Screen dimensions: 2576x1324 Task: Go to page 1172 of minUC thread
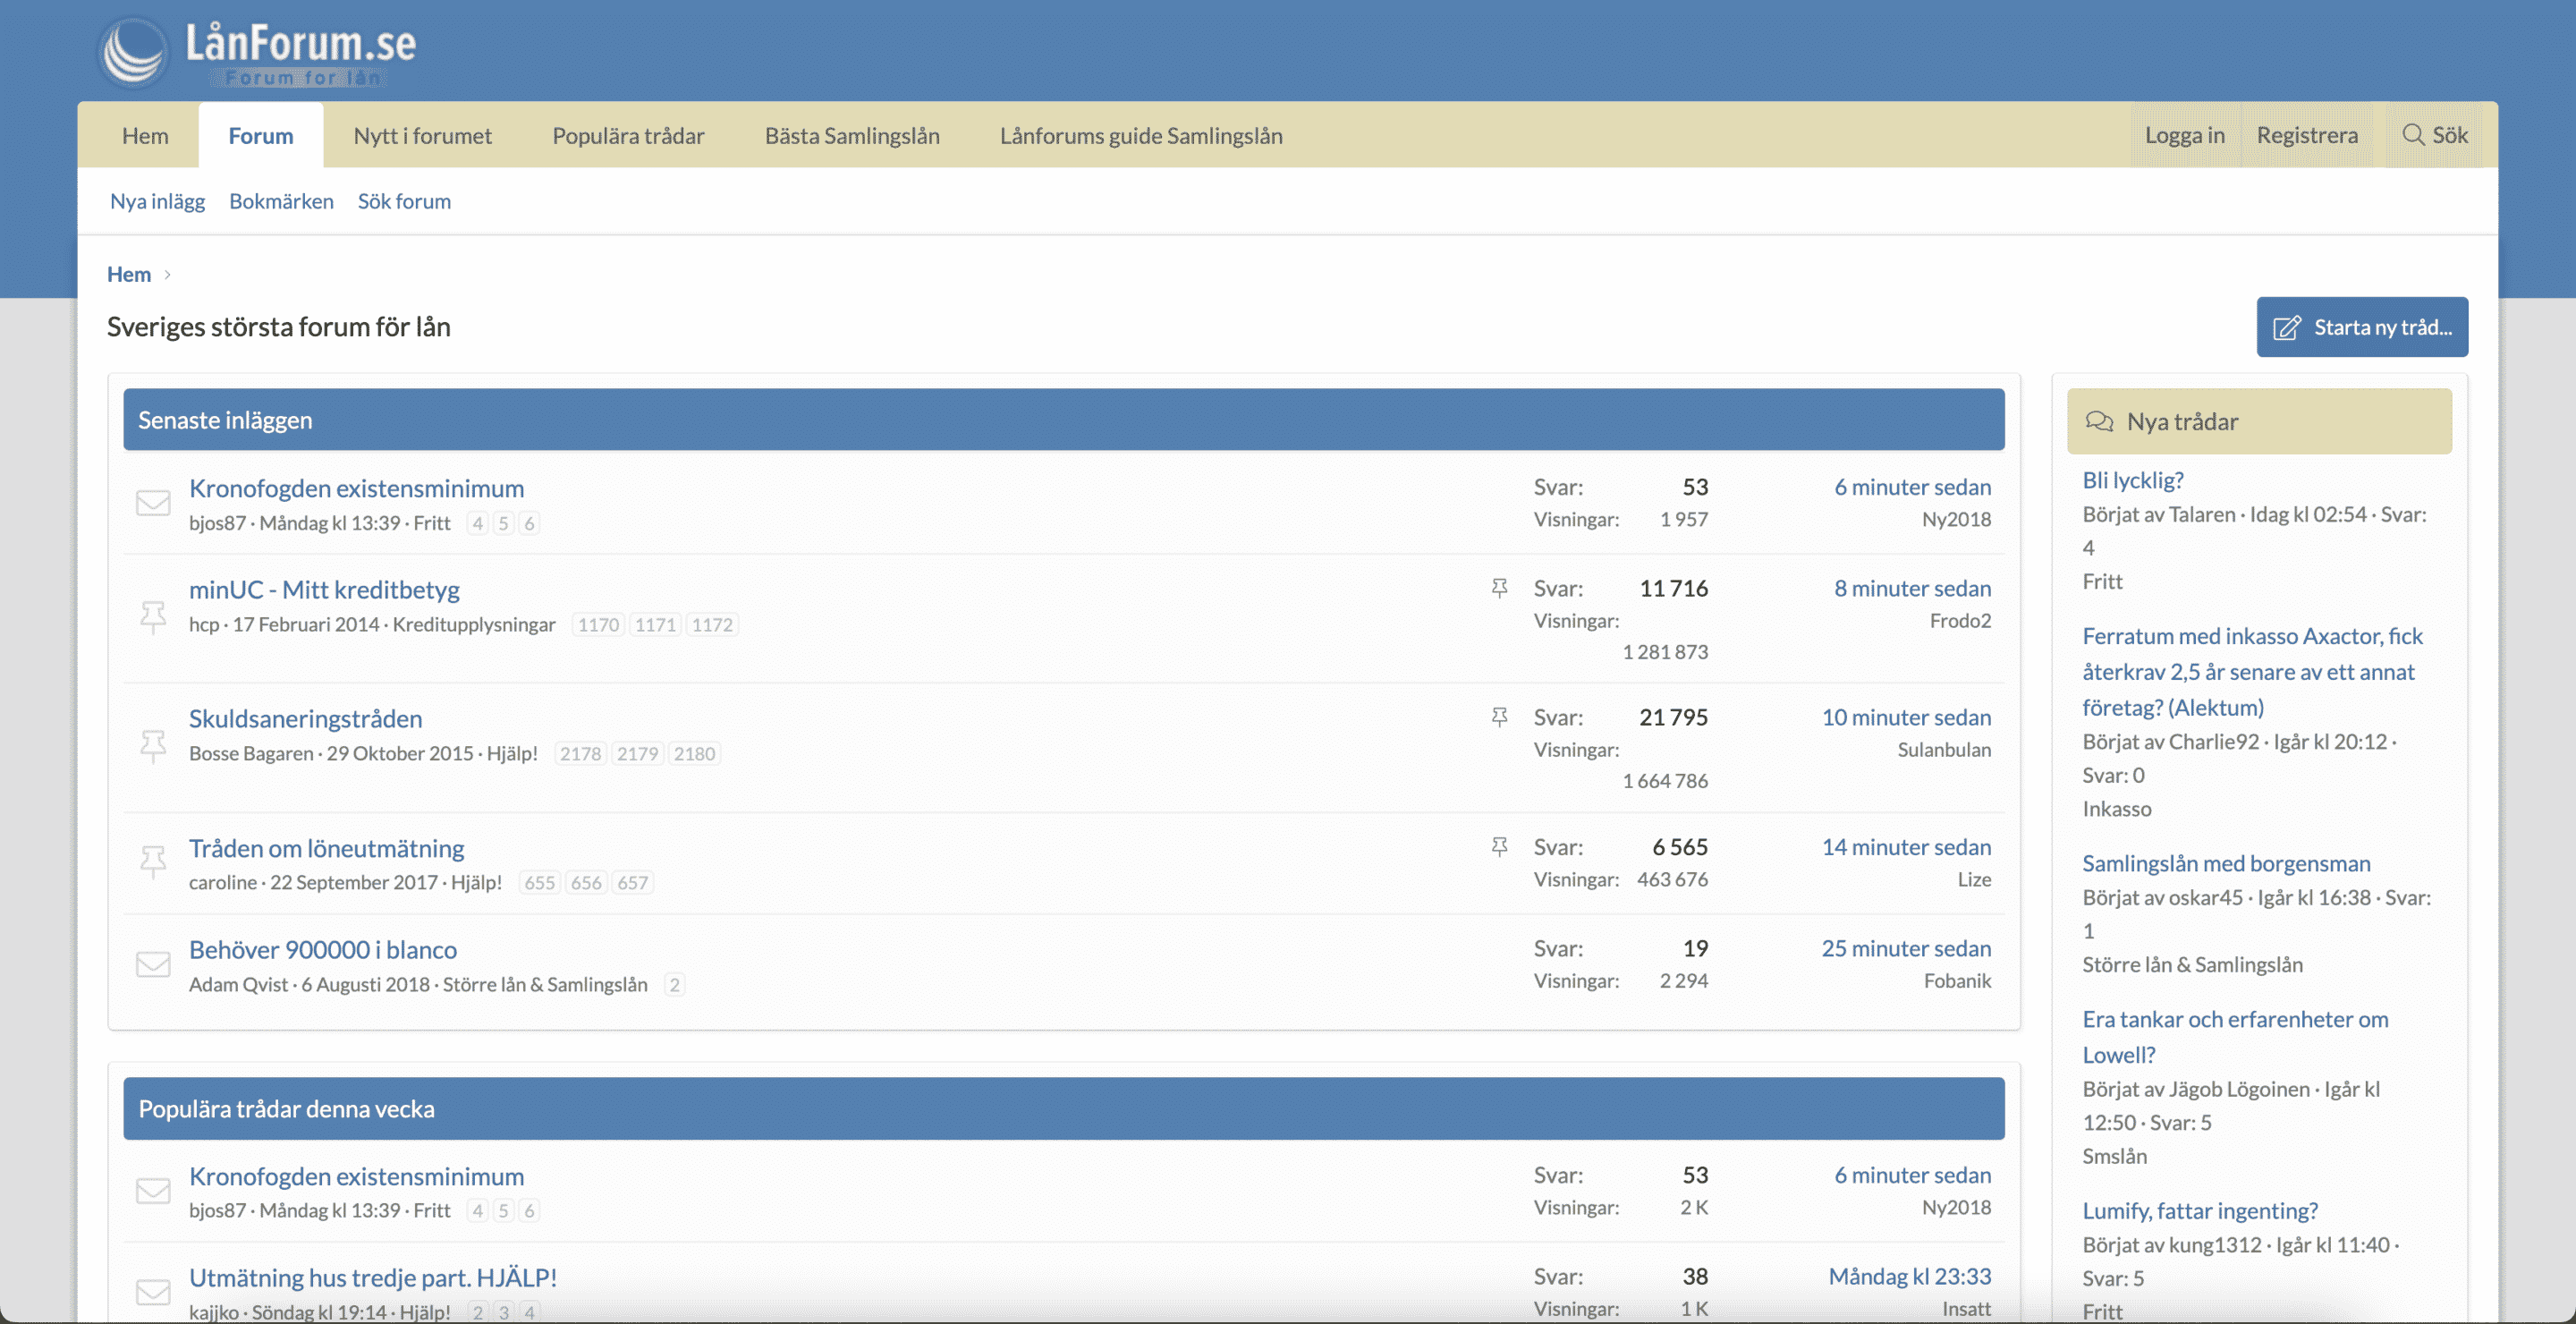click(x=712, y=625)
